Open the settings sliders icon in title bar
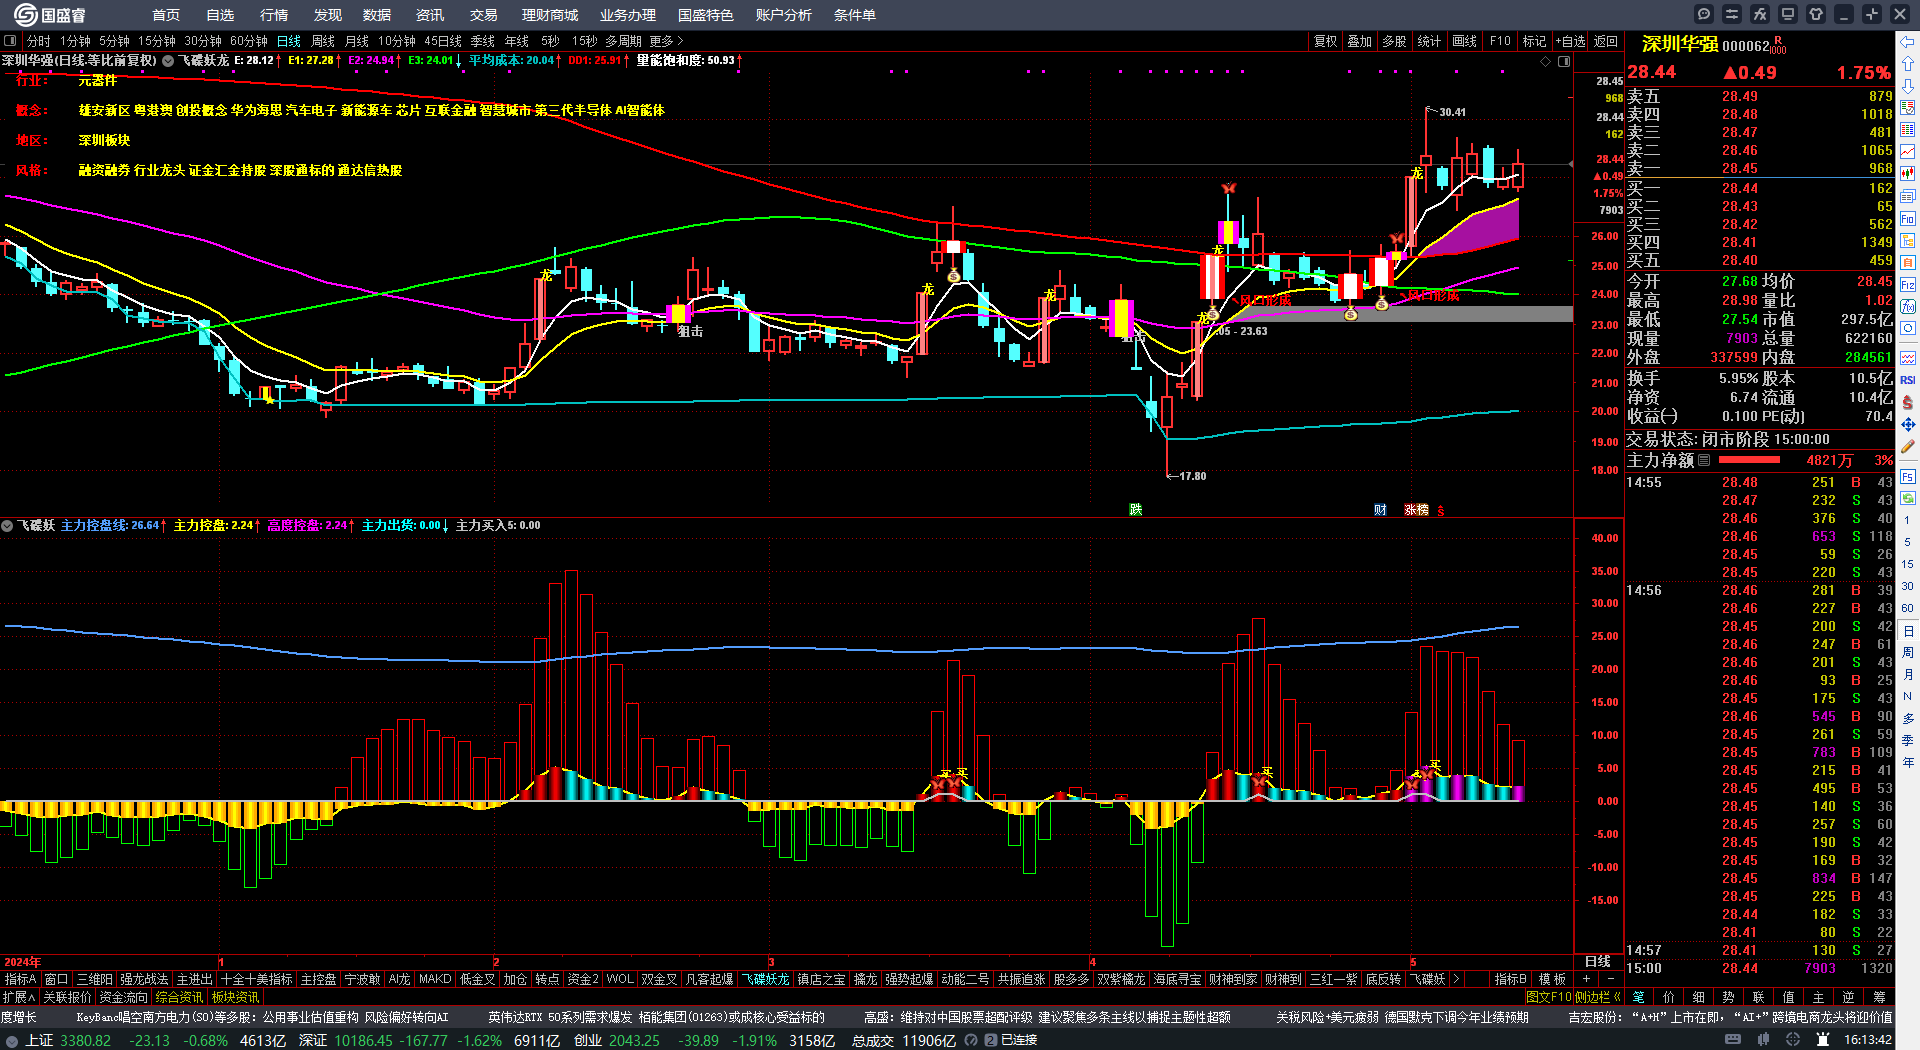This screenshot has width=1920, height=1050. pyautogui.click(x=1732, y=14)
